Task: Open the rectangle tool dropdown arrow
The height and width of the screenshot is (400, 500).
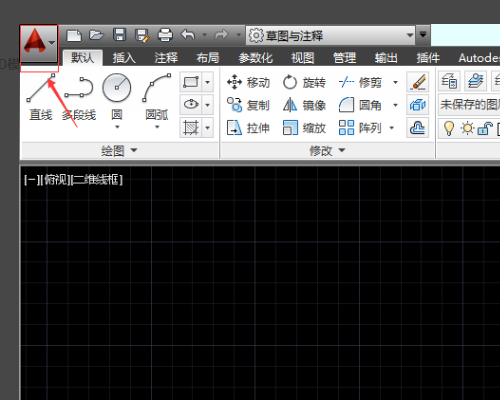Action: (208, 82)
